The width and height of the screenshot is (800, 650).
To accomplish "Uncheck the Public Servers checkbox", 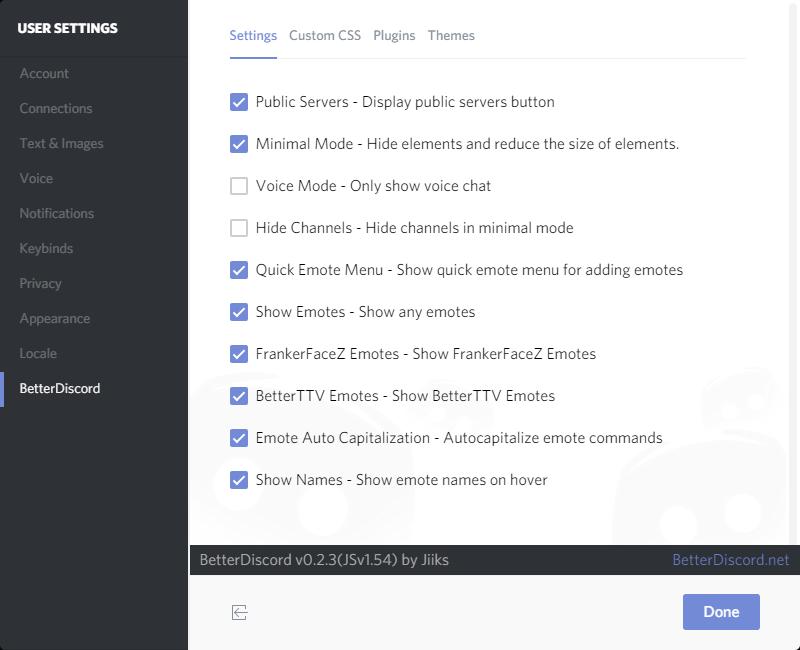I will click(x=239, y=102).
